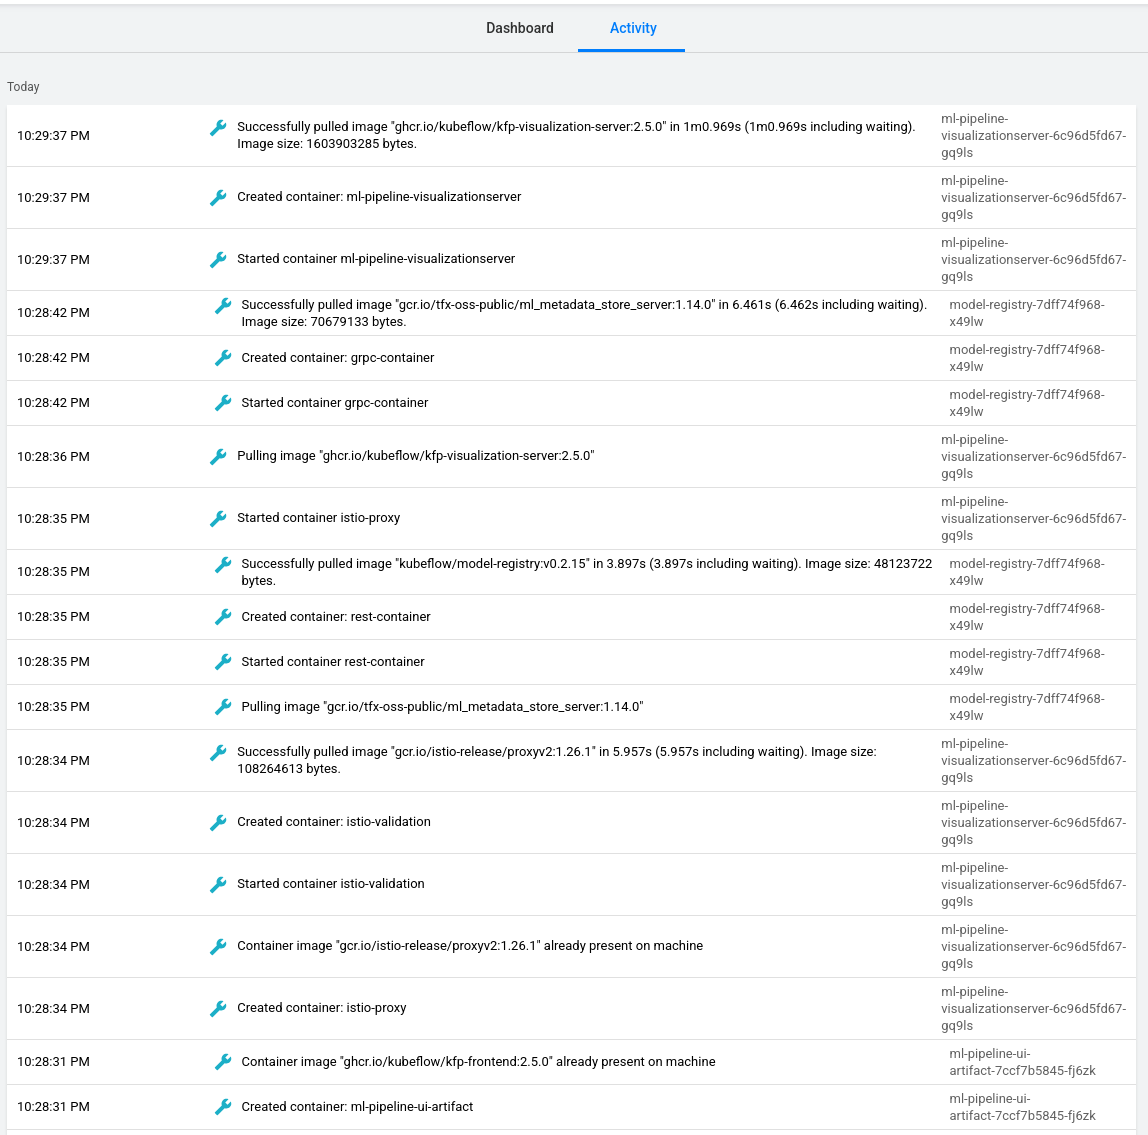Viewport: 1148px width, 1135px height.
Task: Click wrench icon beside Created container grpc-container
Action: point(223,357)
